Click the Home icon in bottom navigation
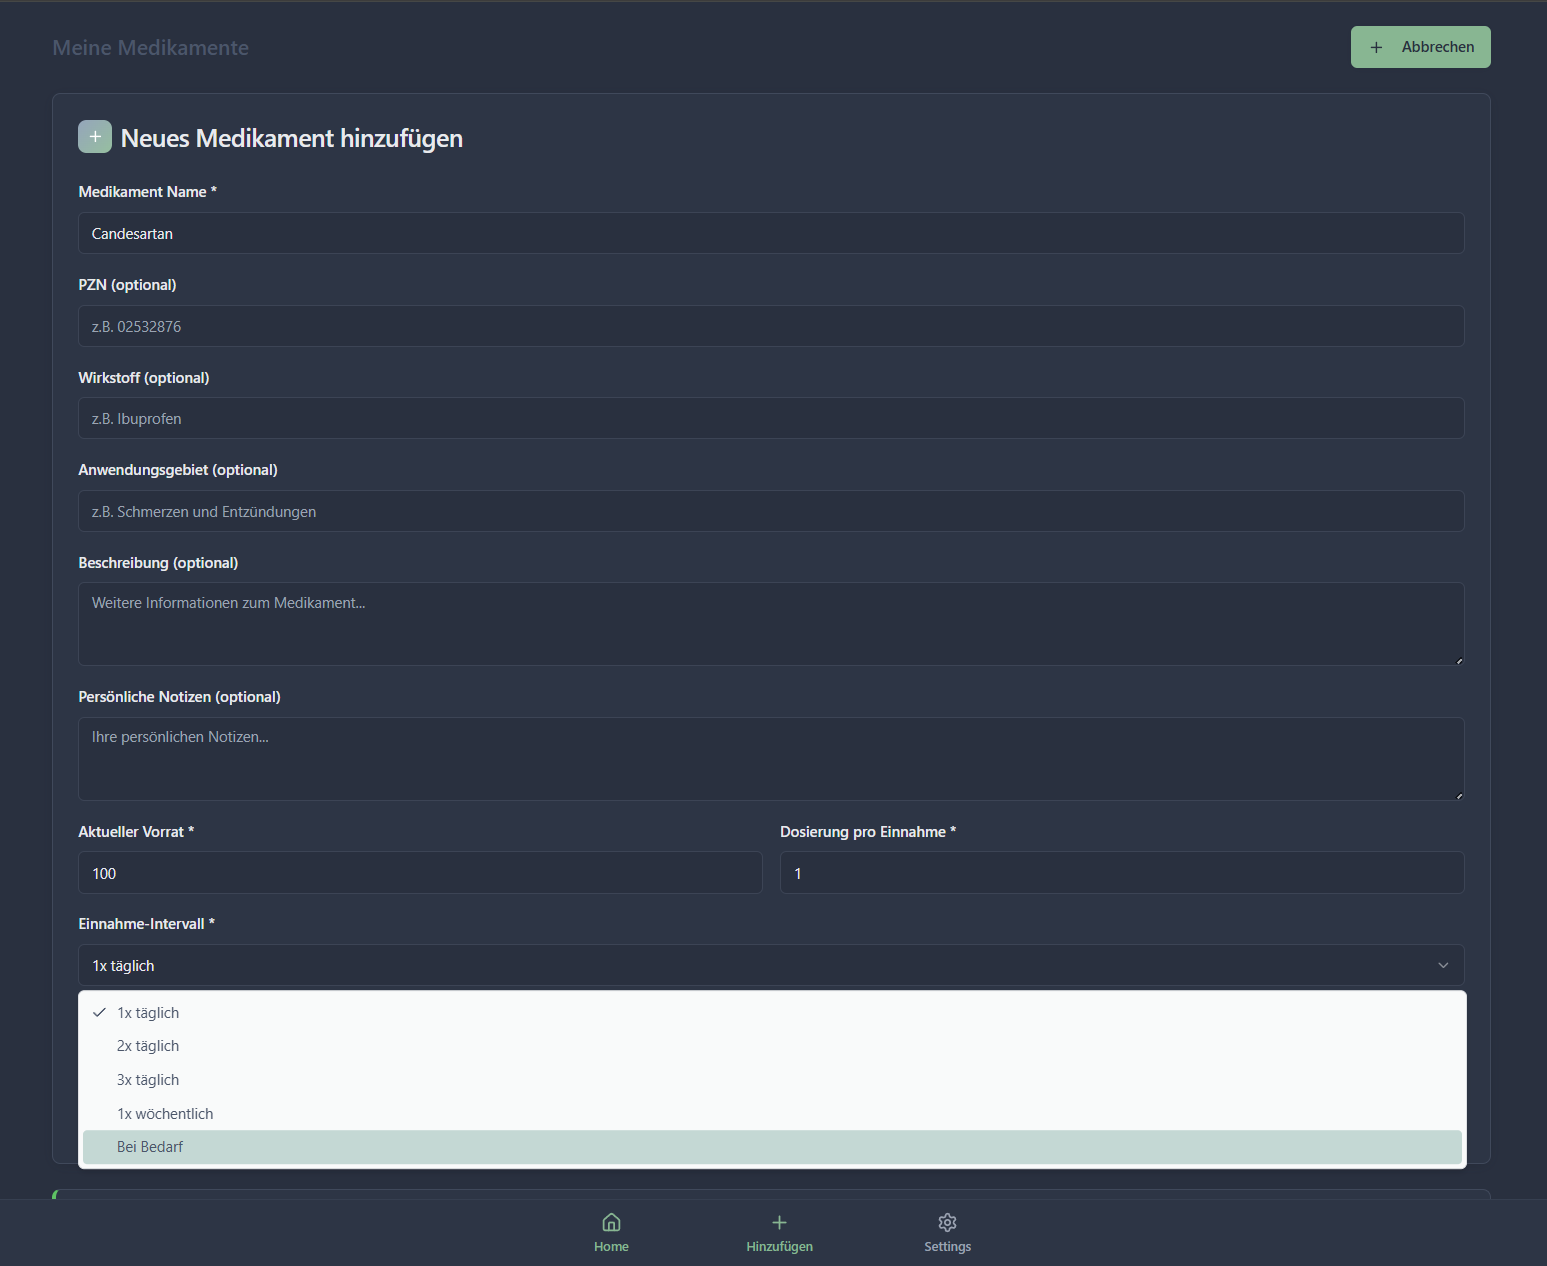Viewport: 1547px width, 1266px height. point(611,1222)
